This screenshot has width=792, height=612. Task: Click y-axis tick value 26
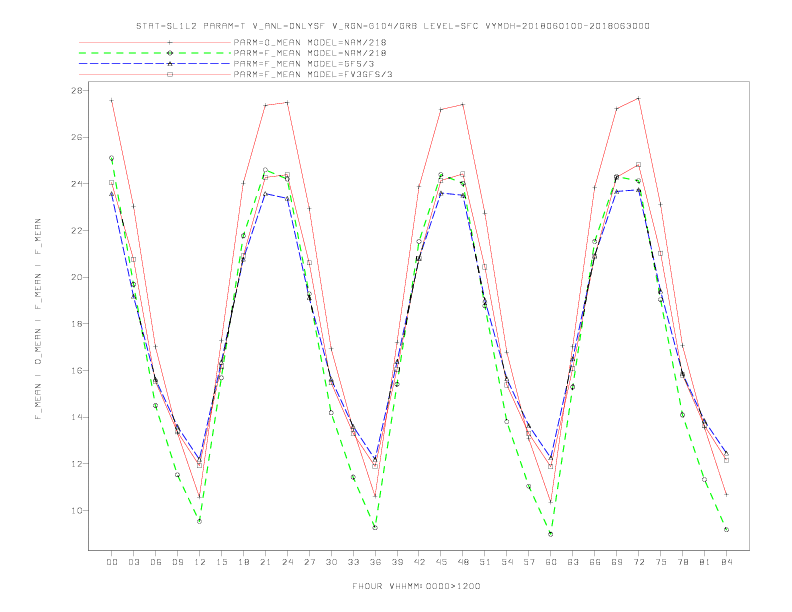77,137
